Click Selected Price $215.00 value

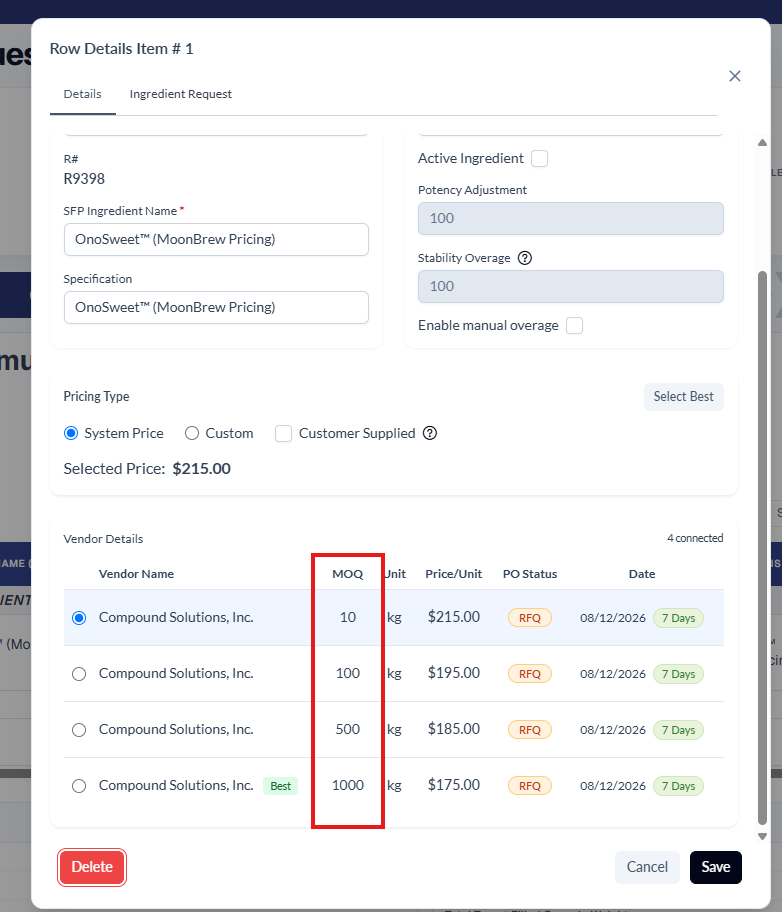pyautogui.click(x=201, y=469)
